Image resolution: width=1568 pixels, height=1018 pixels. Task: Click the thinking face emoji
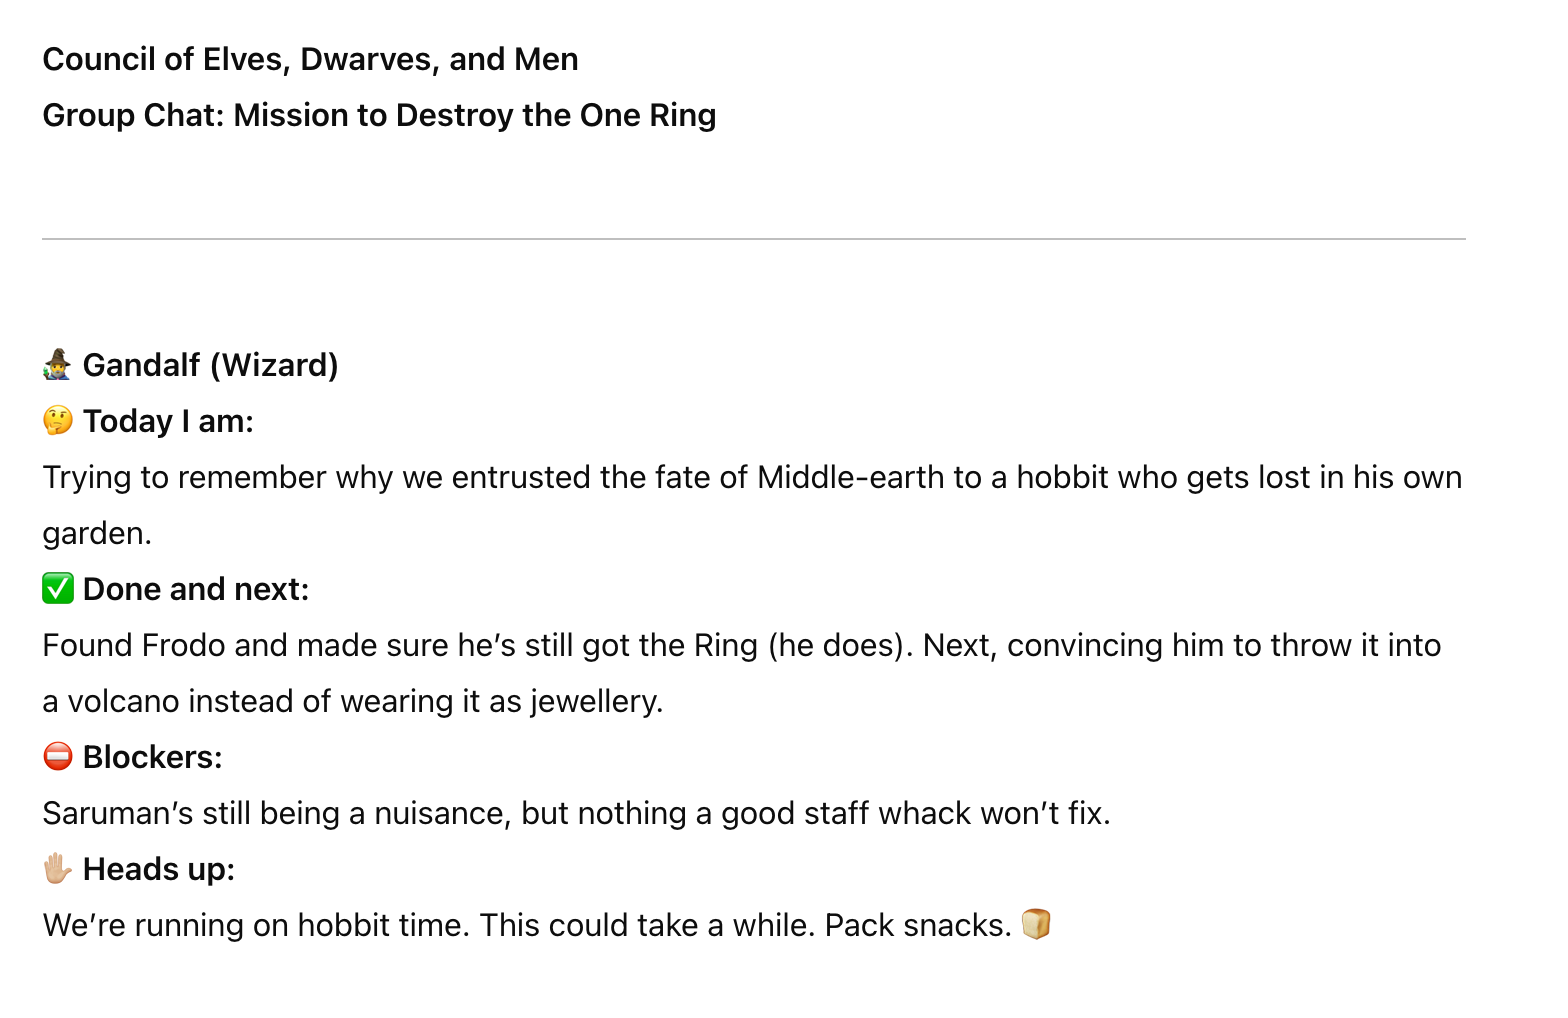point(58,421)
